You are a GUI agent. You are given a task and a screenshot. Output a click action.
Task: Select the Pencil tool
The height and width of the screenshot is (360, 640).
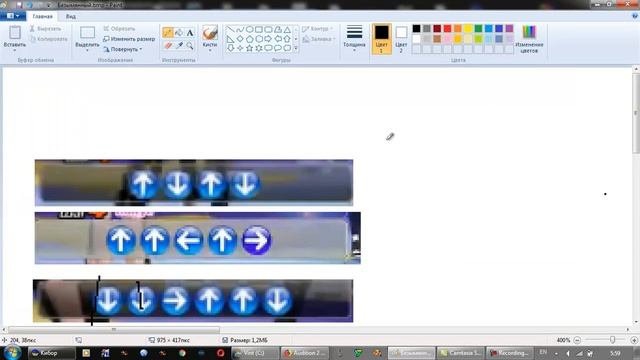click(x=168, y=33)
